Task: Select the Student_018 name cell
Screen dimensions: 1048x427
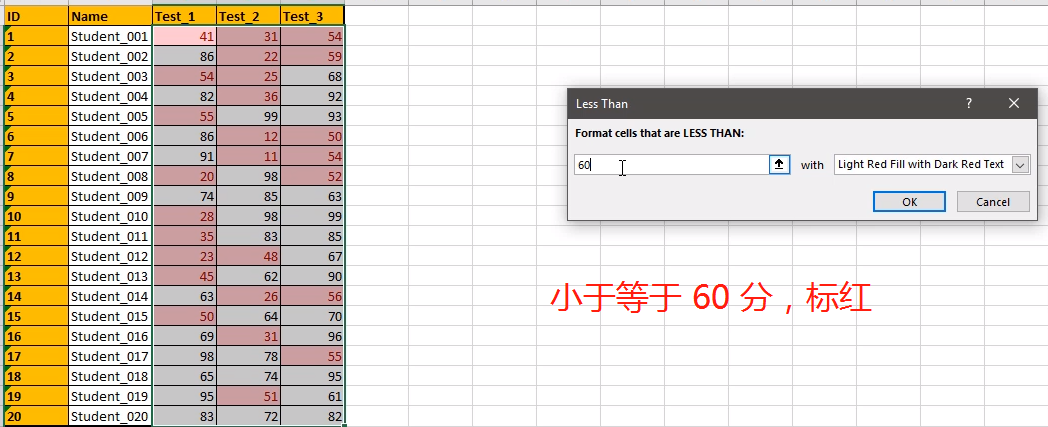Action: pos(110,376)
